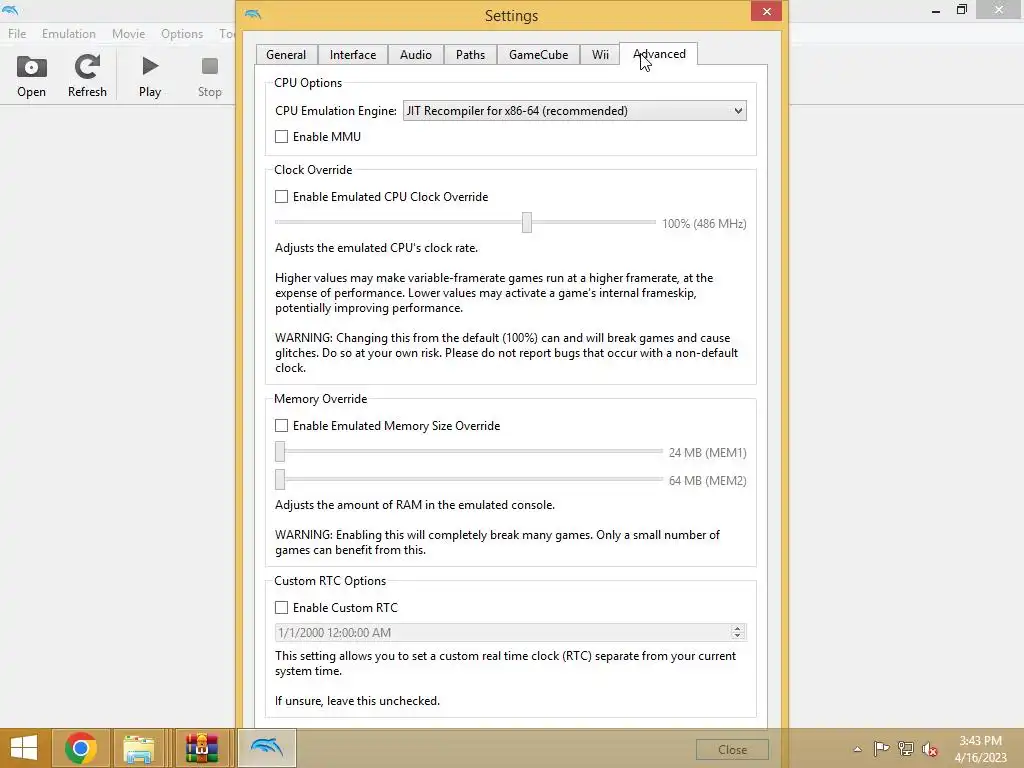Decrement the custom RTC time stepper down arrow

(x=737, y=636)
